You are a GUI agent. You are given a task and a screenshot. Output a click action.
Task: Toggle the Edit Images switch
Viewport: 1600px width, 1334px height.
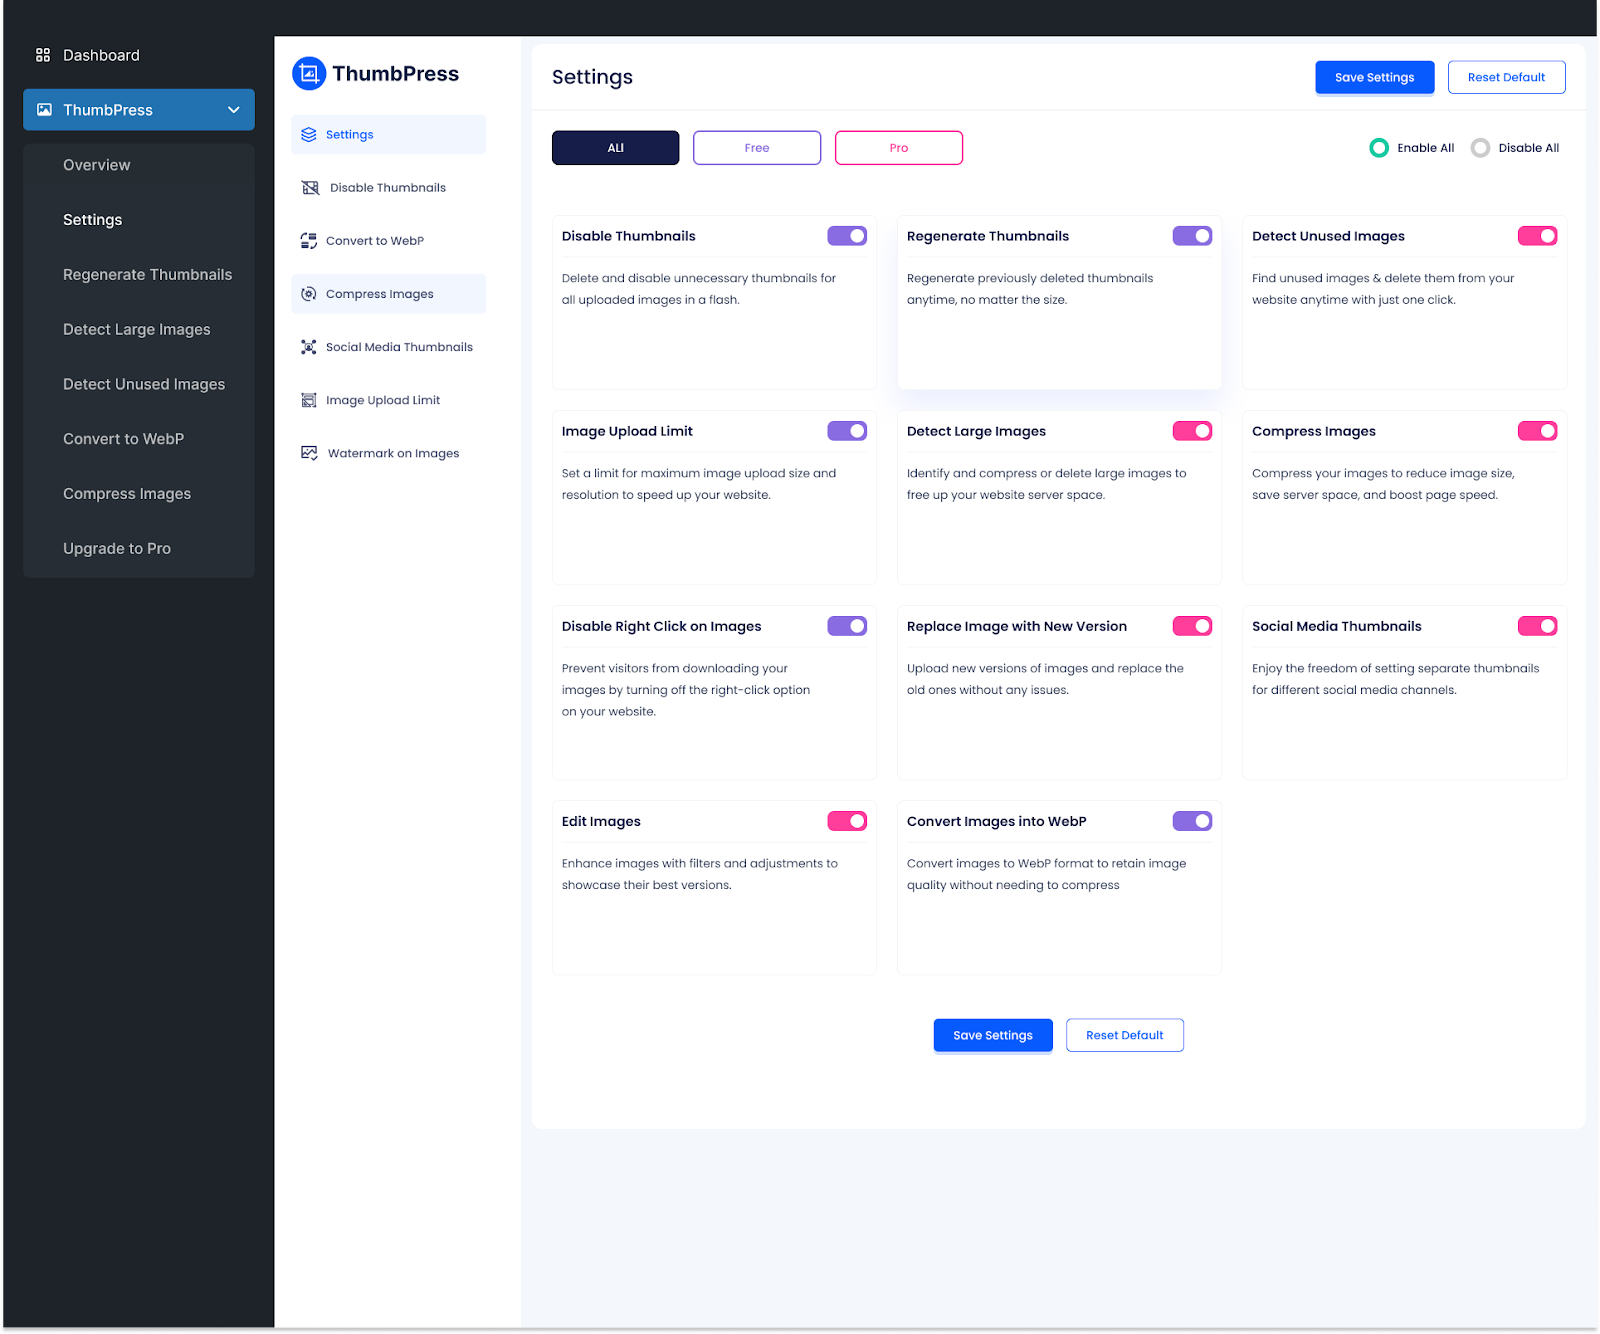[x=847, y=821]
